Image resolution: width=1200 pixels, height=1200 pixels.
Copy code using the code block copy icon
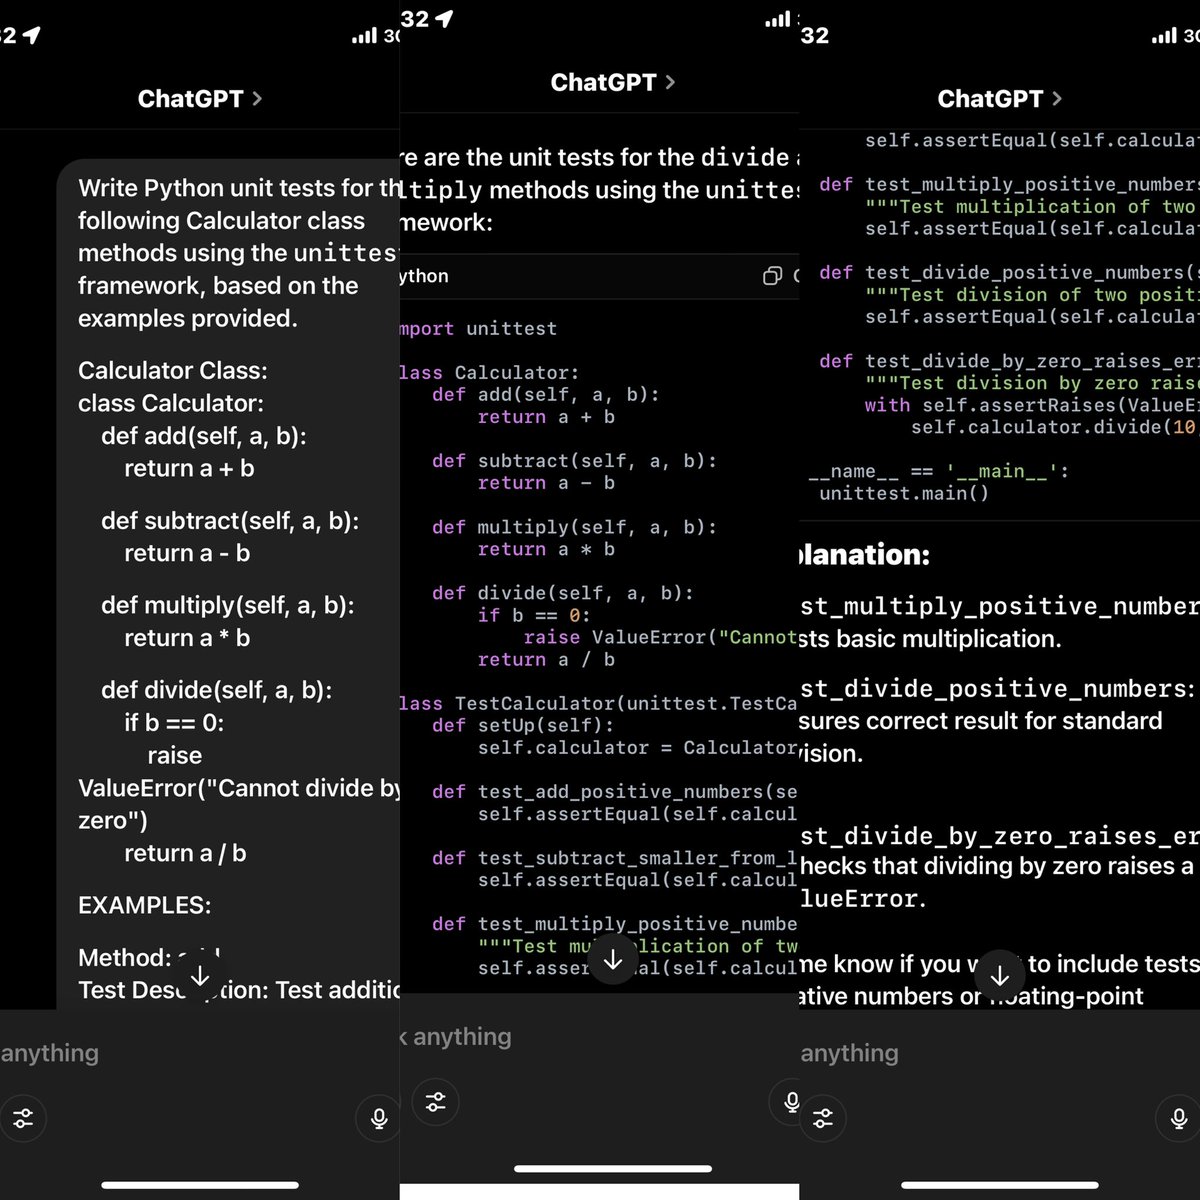pos(772,276)
